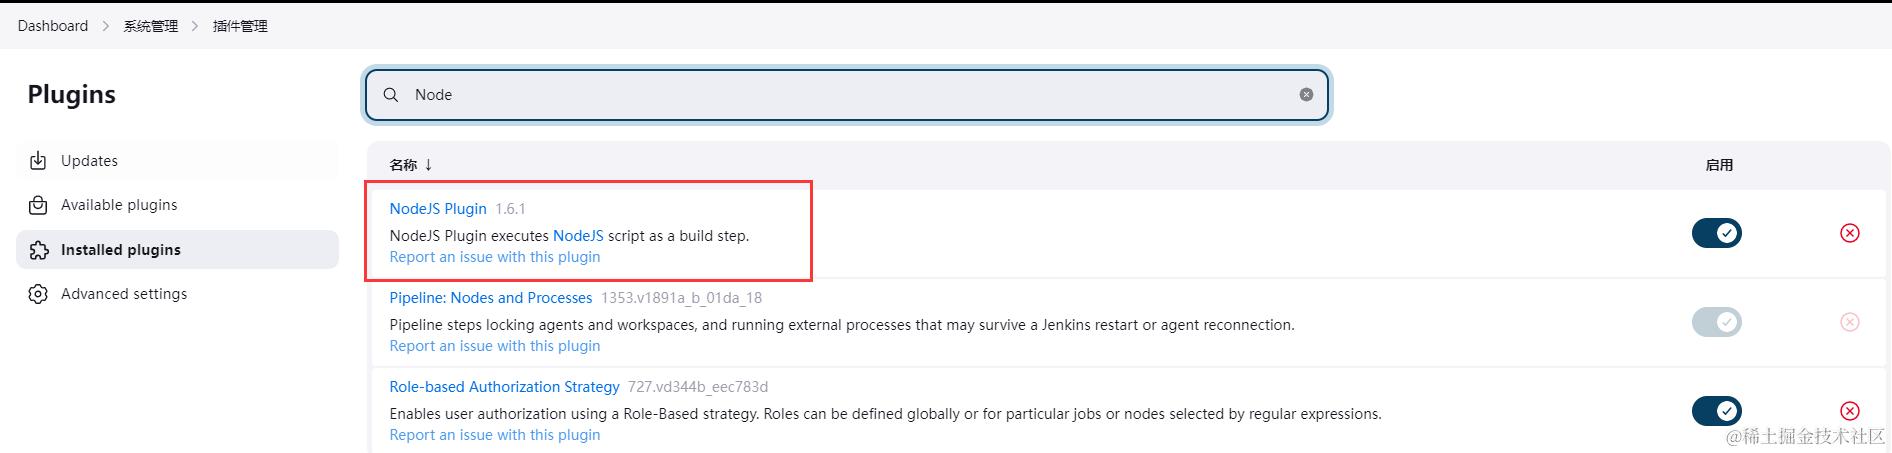Click the Advanced settings gear icon
Viewport: 1892px width, 453px height.
pos(38,294)
